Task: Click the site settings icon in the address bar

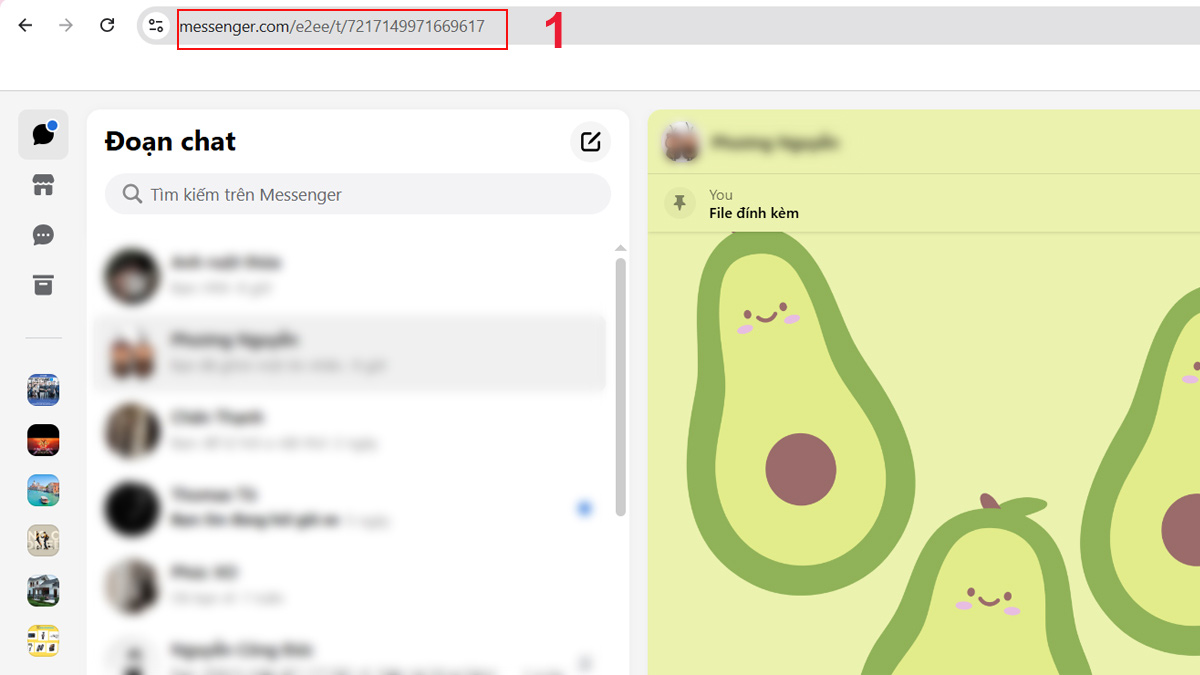Action: (x=155, y=27)
